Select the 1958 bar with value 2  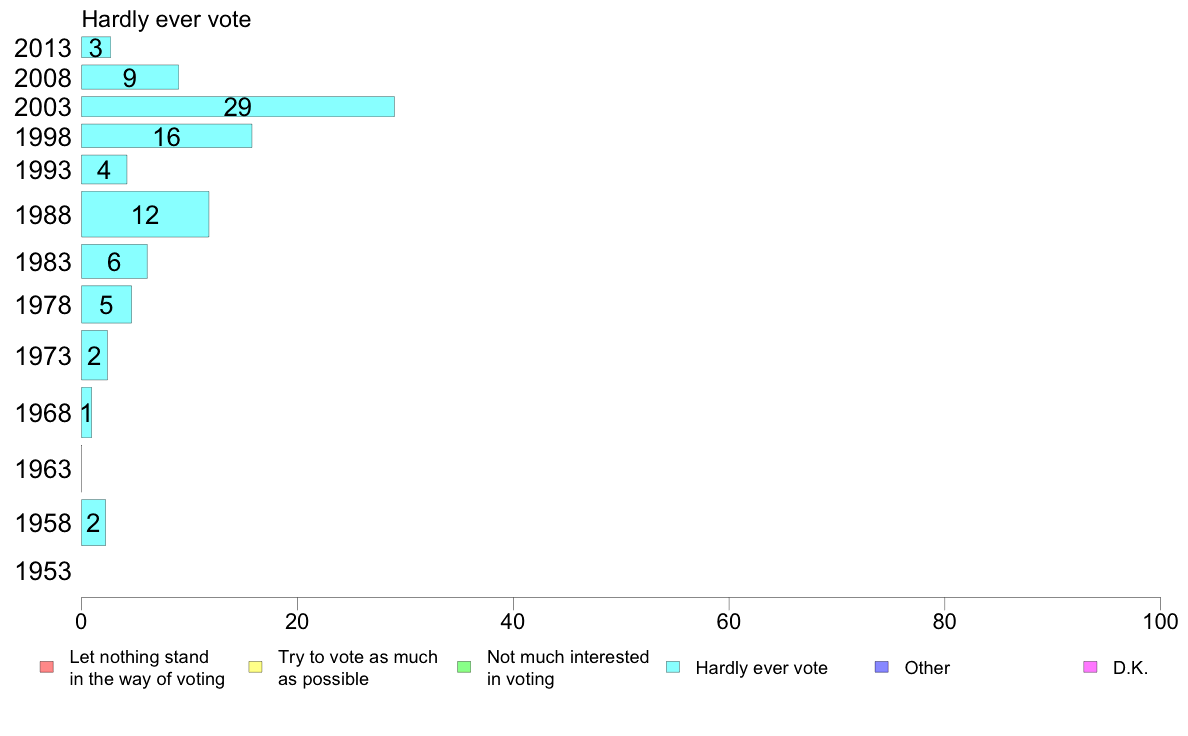[x=93, y=523]
